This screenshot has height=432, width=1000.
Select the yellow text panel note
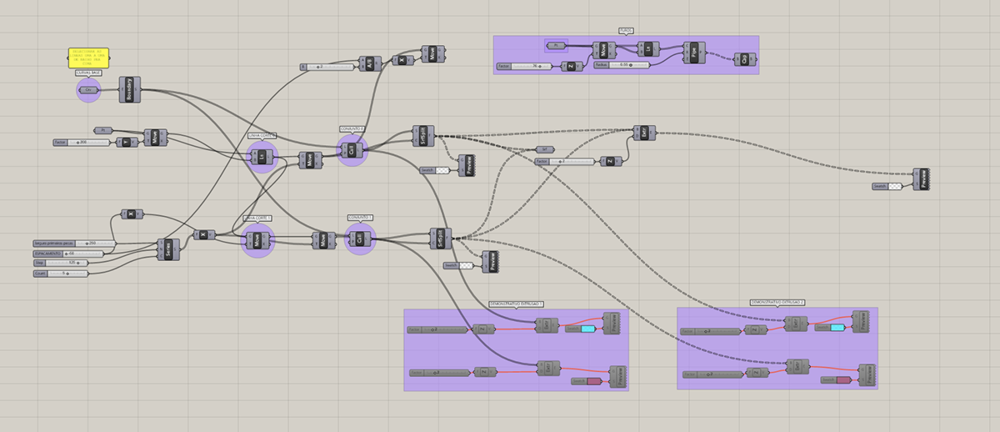click(88, 57)
